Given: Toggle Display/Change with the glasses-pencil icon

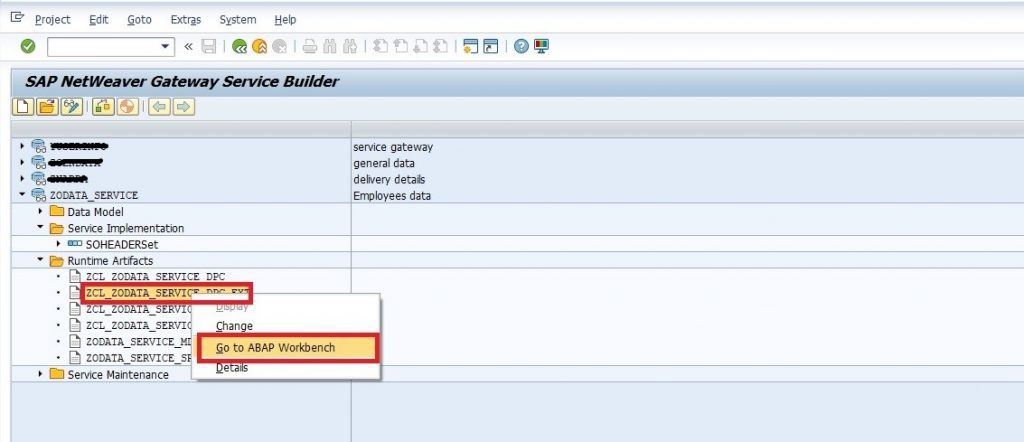Looking at the screenshot, I should [x=72, y=106].
